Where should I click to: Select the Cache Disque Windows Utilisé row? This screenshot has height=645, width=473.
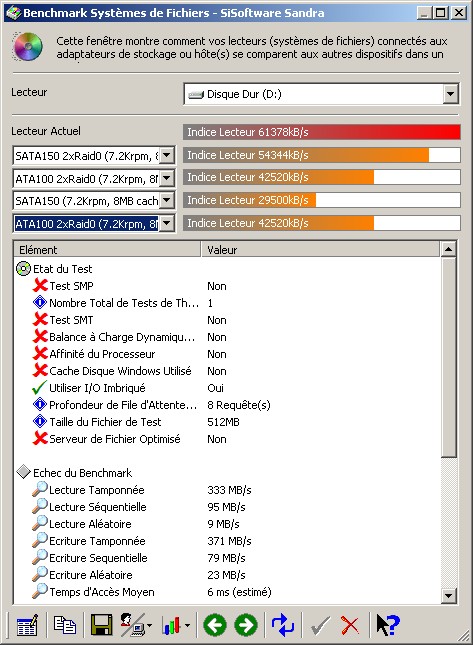(x=227, y=371)
